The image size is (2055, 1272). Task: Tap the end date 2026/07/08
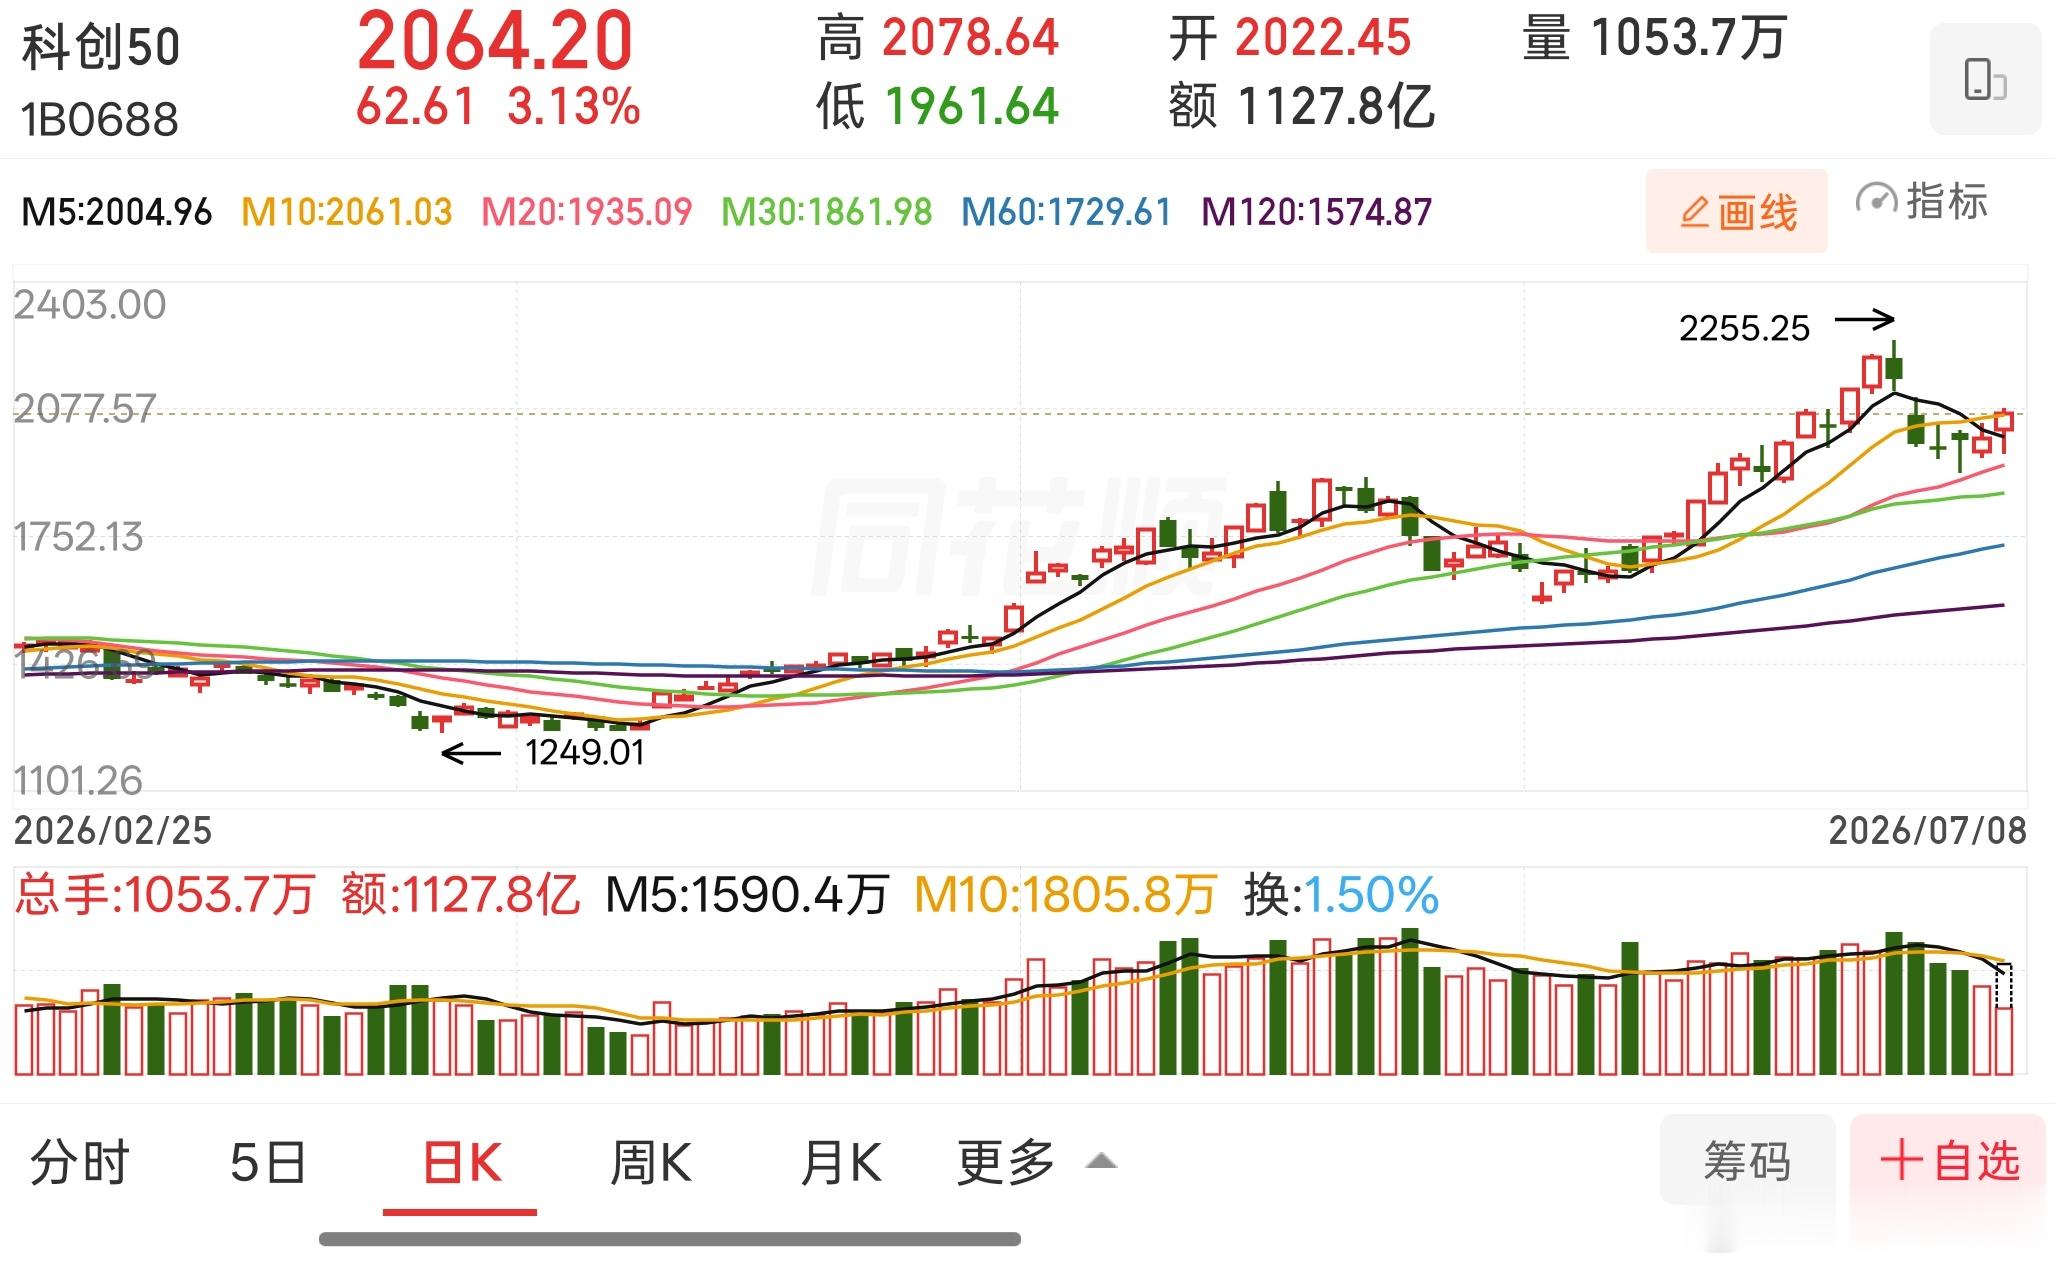(x=1927, y=831)
